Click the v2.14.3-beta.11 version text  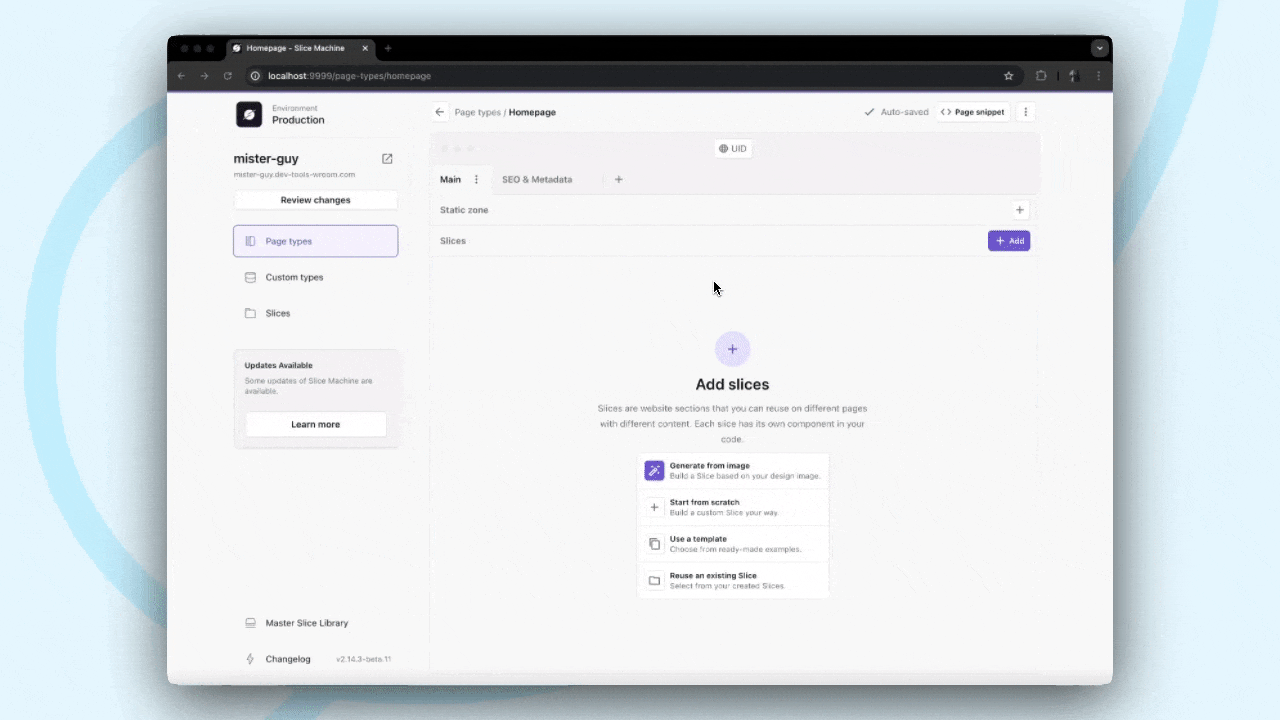point(363,660)
